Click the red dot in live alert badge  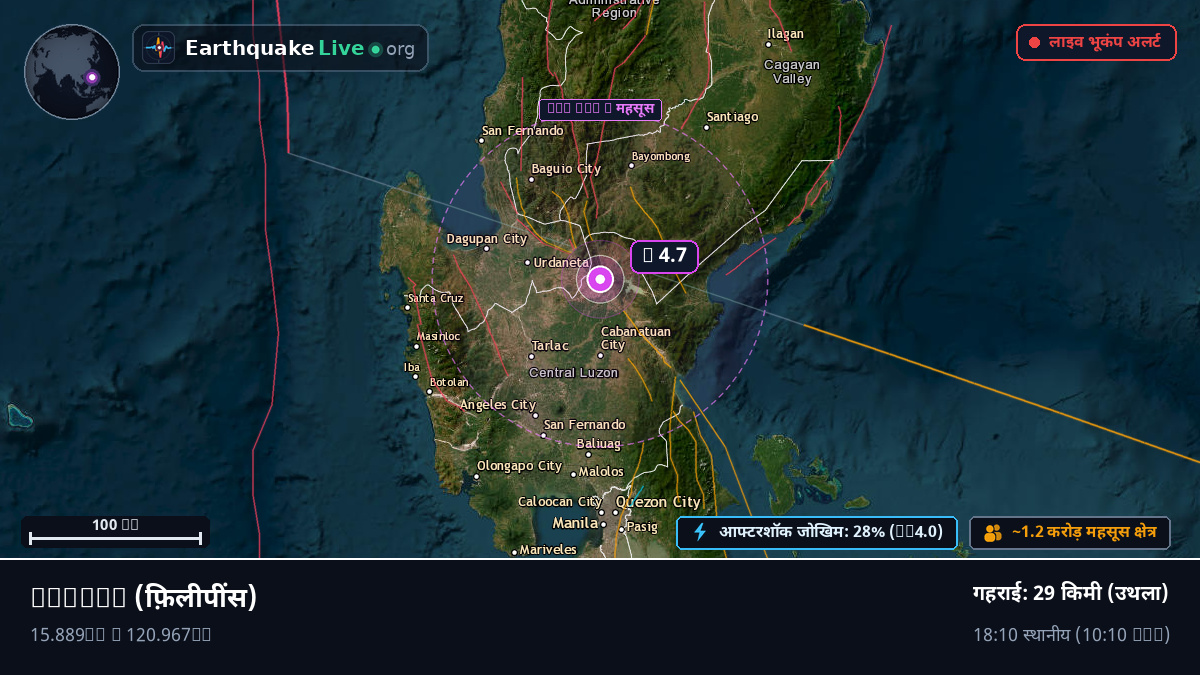pos(1034,43)
